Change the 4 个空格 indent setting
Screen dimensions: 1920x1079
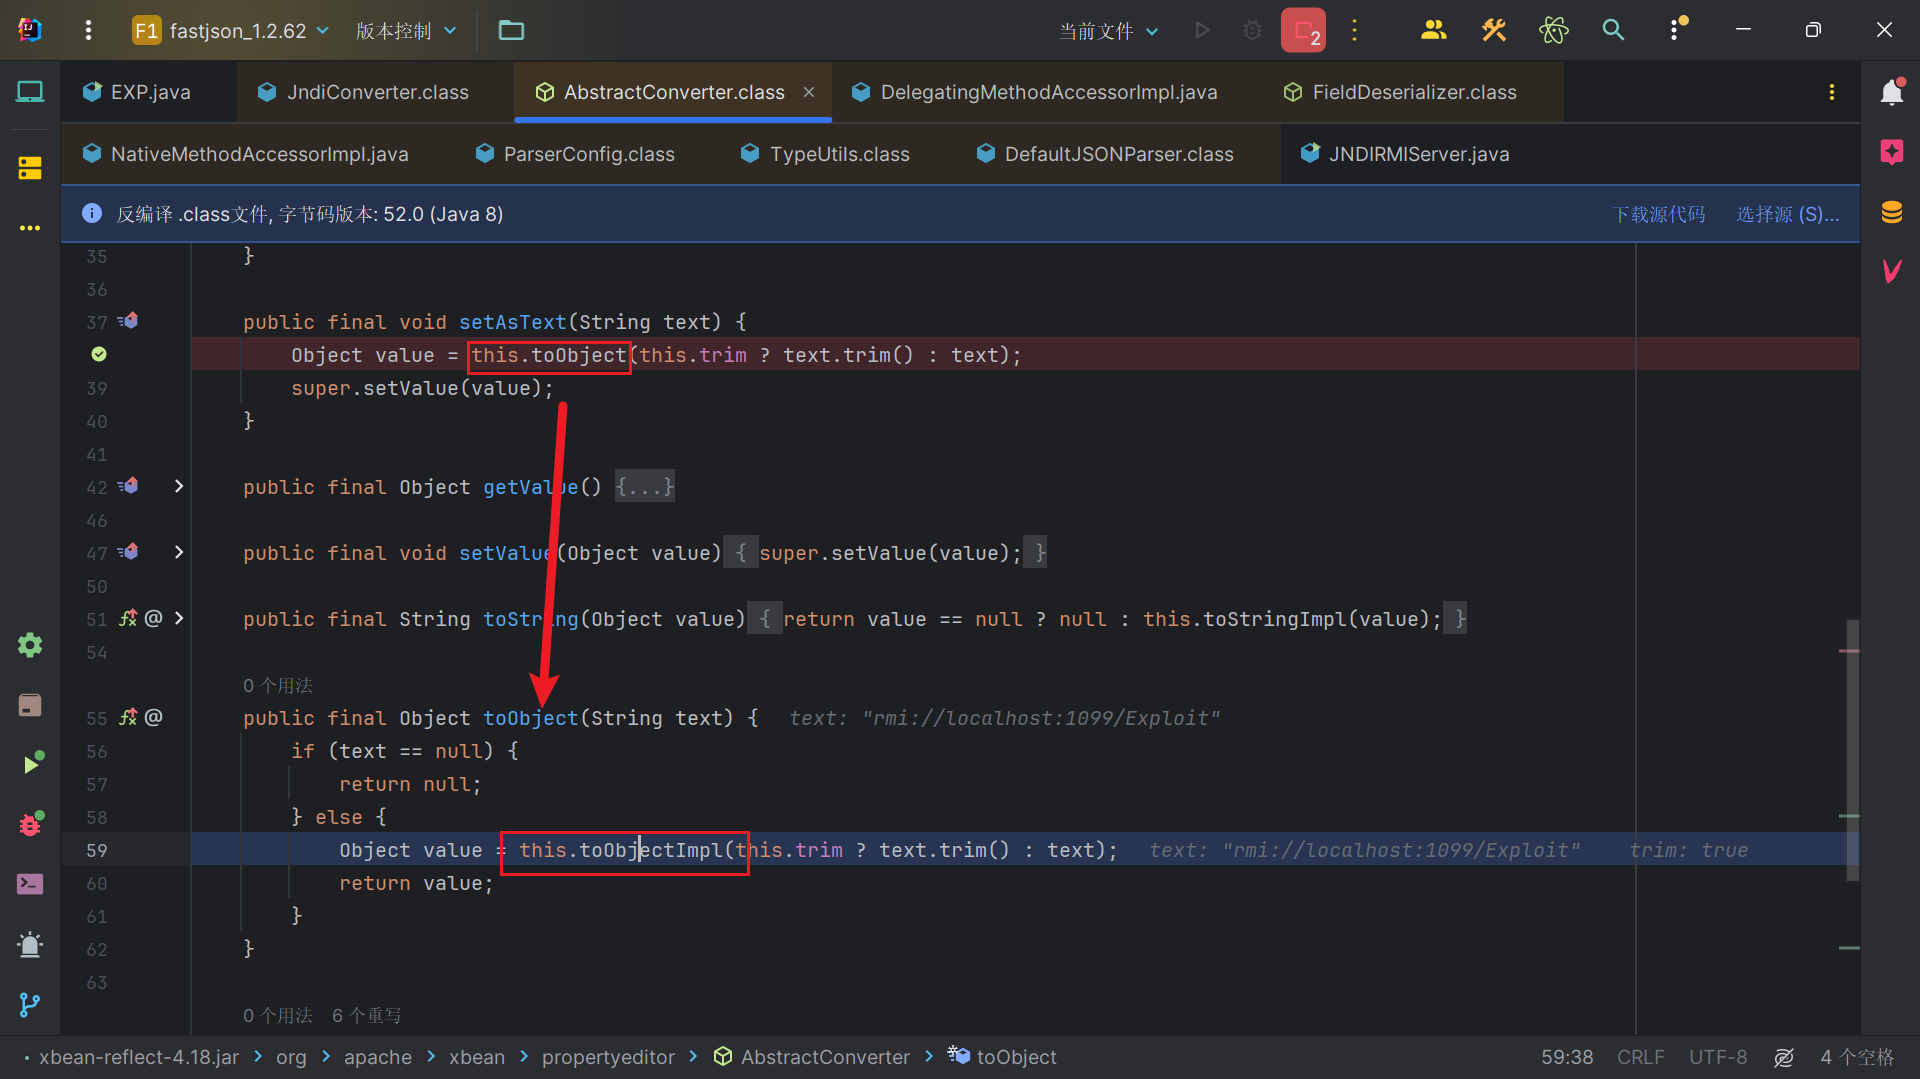[x=1857, y=1057]
